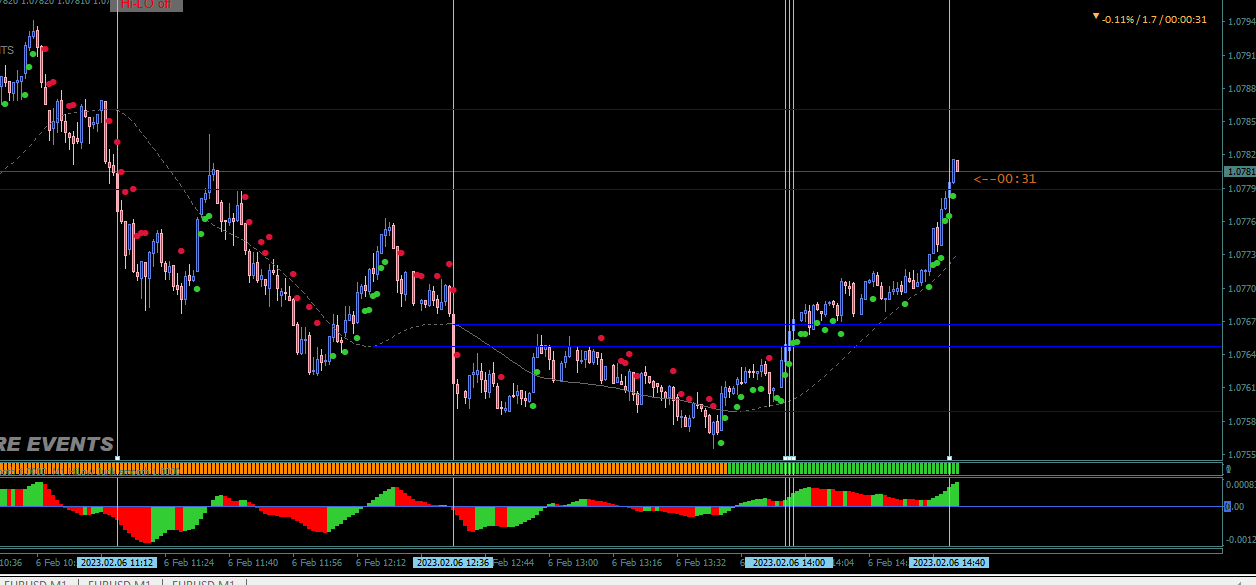Click the 6 Feb 13:32 time axis label
Viewport: 1256px width, 585px height.
click(701, 563)
